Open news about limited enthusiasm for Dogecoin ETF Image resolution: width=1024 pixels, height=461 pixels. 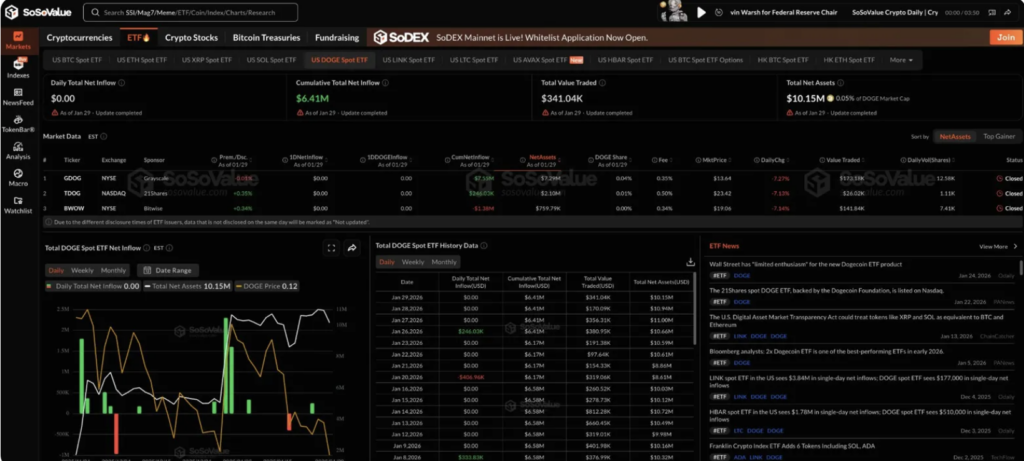pyautogui.click(x=805, y=264)
